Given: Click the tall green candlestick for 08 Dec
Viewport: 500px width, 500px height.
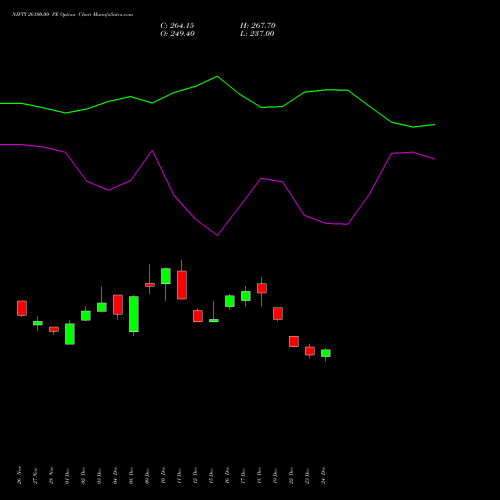Looking at the screenshot, I should [134, 314].
